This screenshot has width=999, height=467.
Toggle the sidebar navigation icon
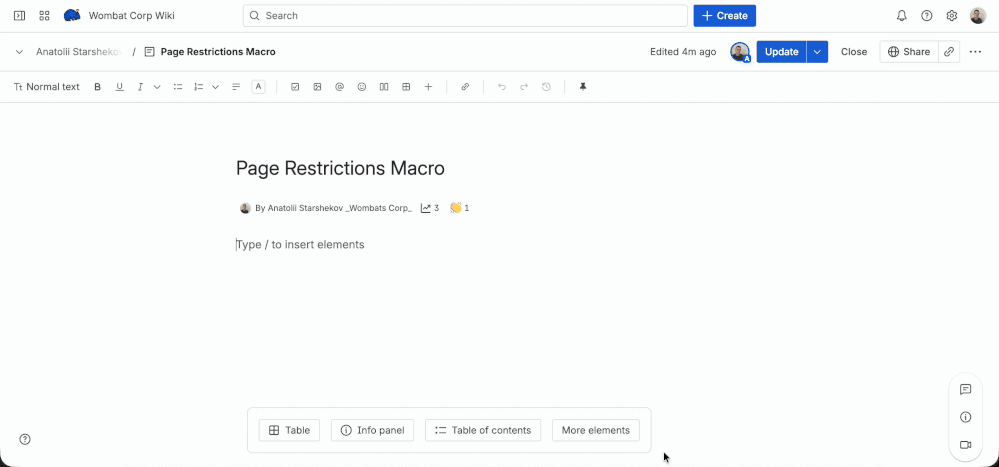[x=20, y=15]
